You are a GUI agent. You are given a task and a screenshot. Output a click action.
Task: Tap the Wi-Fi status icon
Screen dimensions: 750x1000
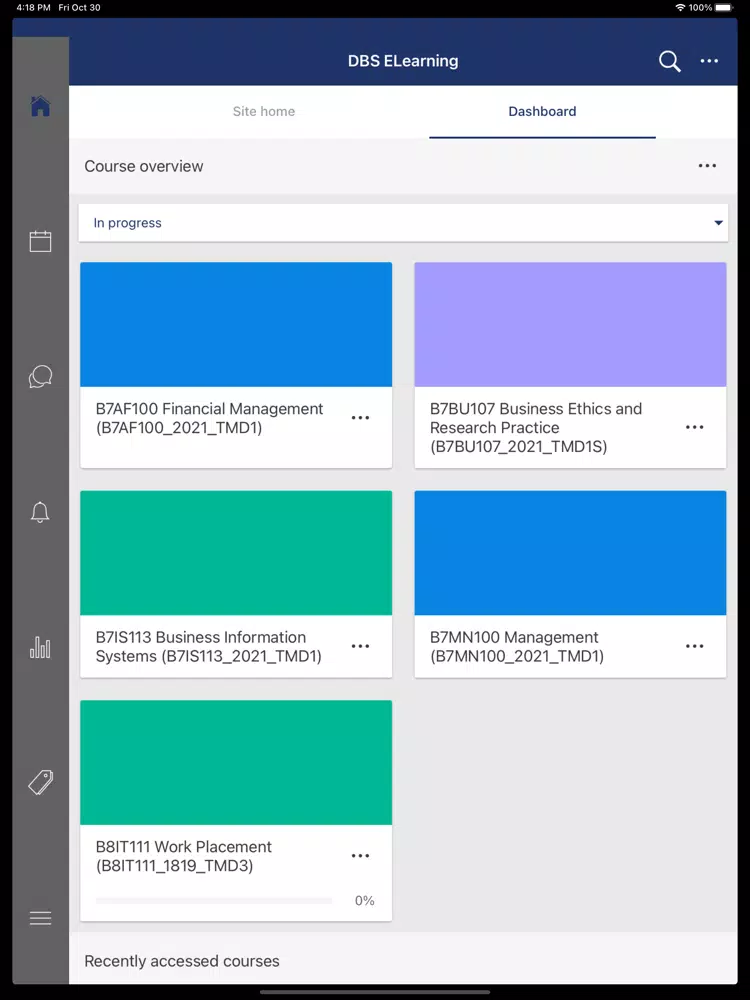click(x=680, y=8)
